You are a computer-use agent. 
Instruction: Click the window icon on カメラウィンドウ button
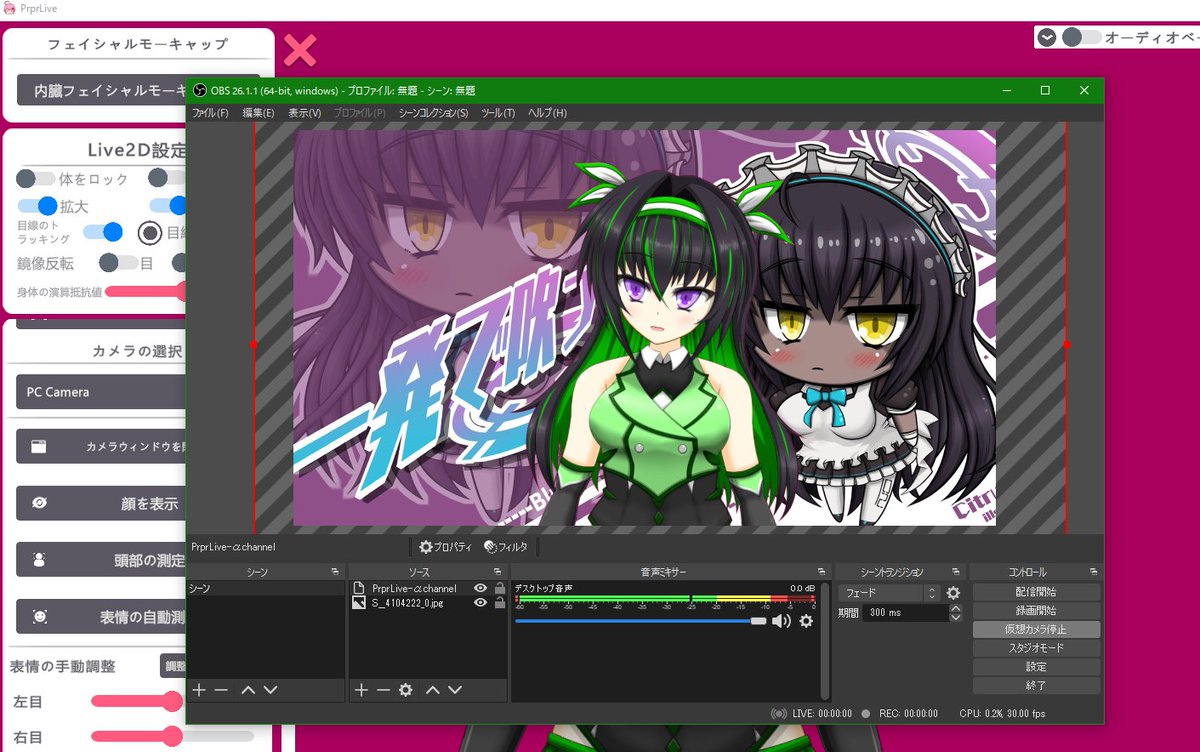tap(38, 446)
